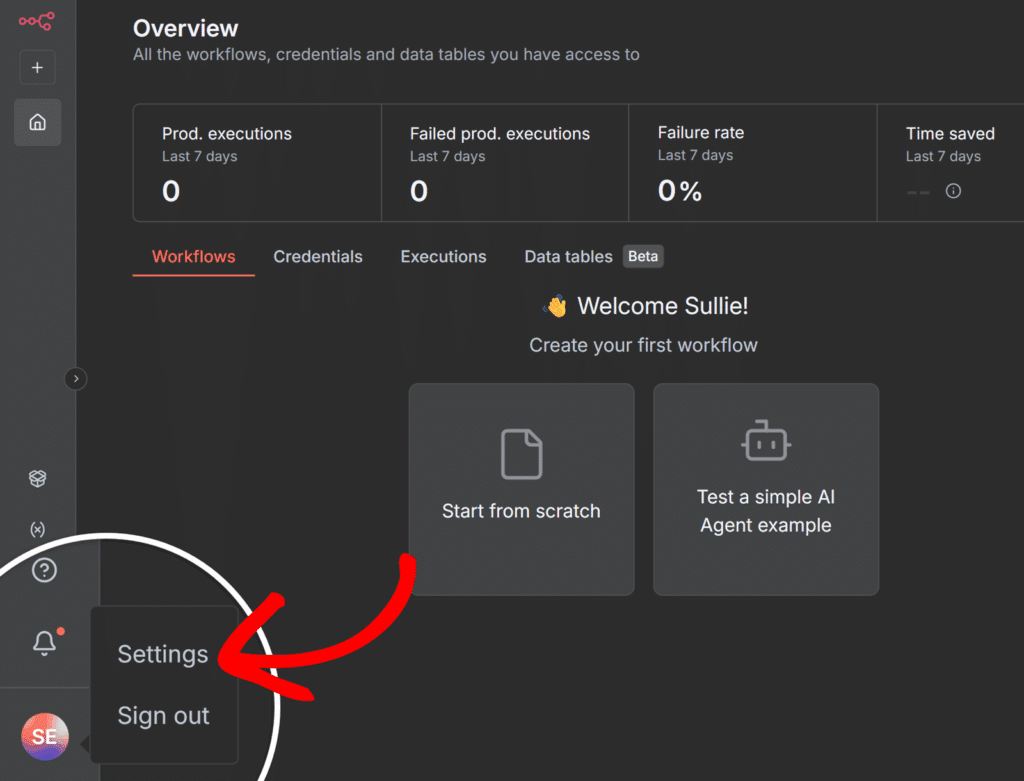Screen dimensions: 1024x781
Task: Open the templates cube icon
Action: [x=37, y=479]
